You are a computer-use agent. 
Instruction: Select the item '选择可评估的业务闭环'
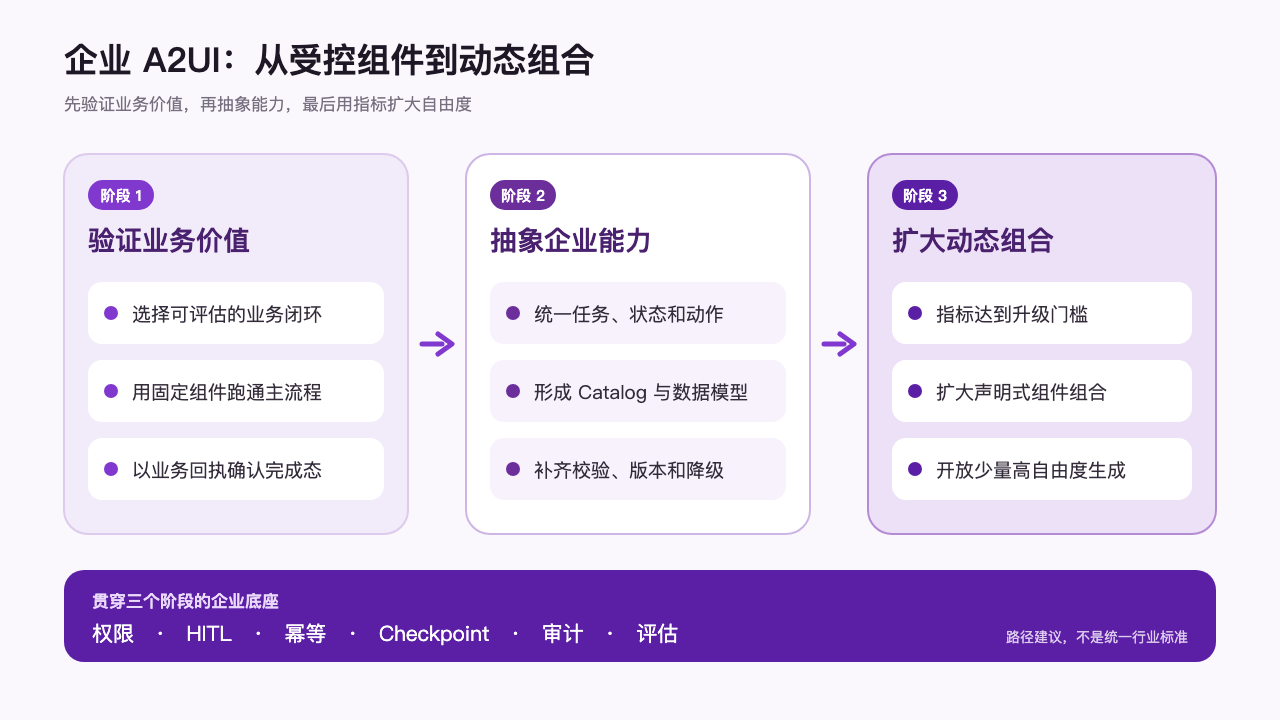coord(236,313)
